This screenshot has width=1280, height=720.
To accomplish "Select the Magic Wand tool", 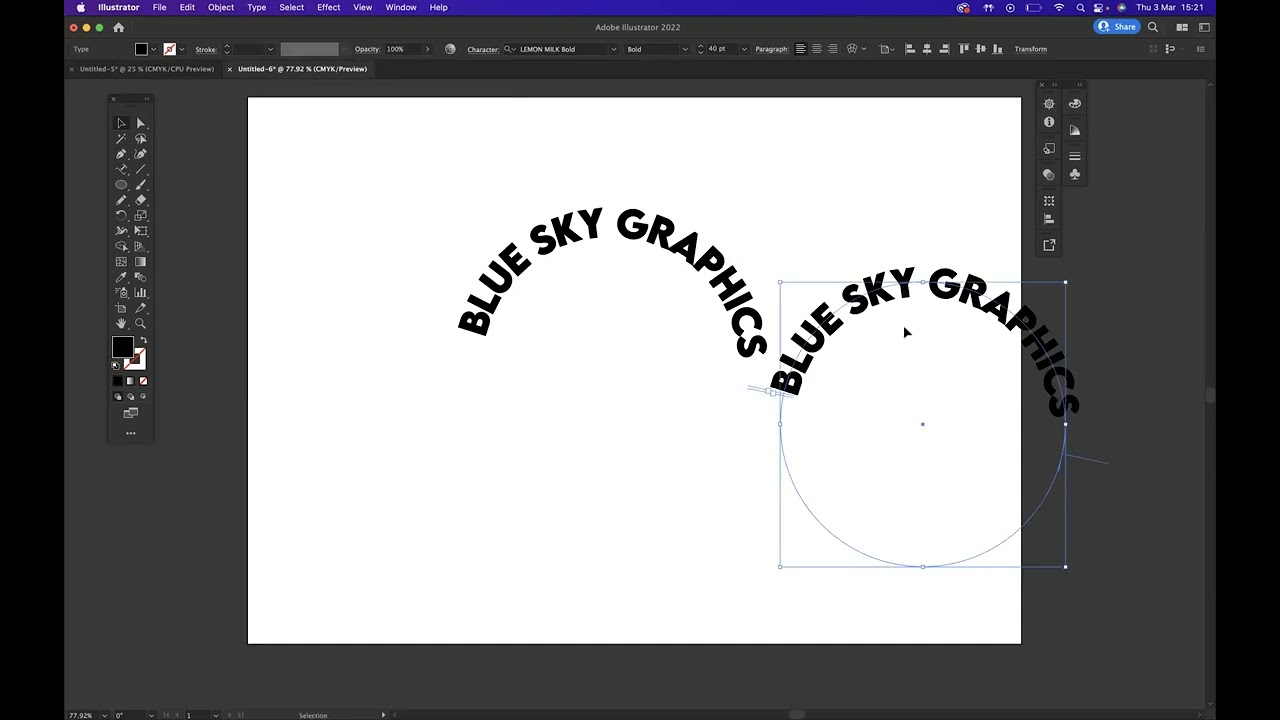I will 121,138.
